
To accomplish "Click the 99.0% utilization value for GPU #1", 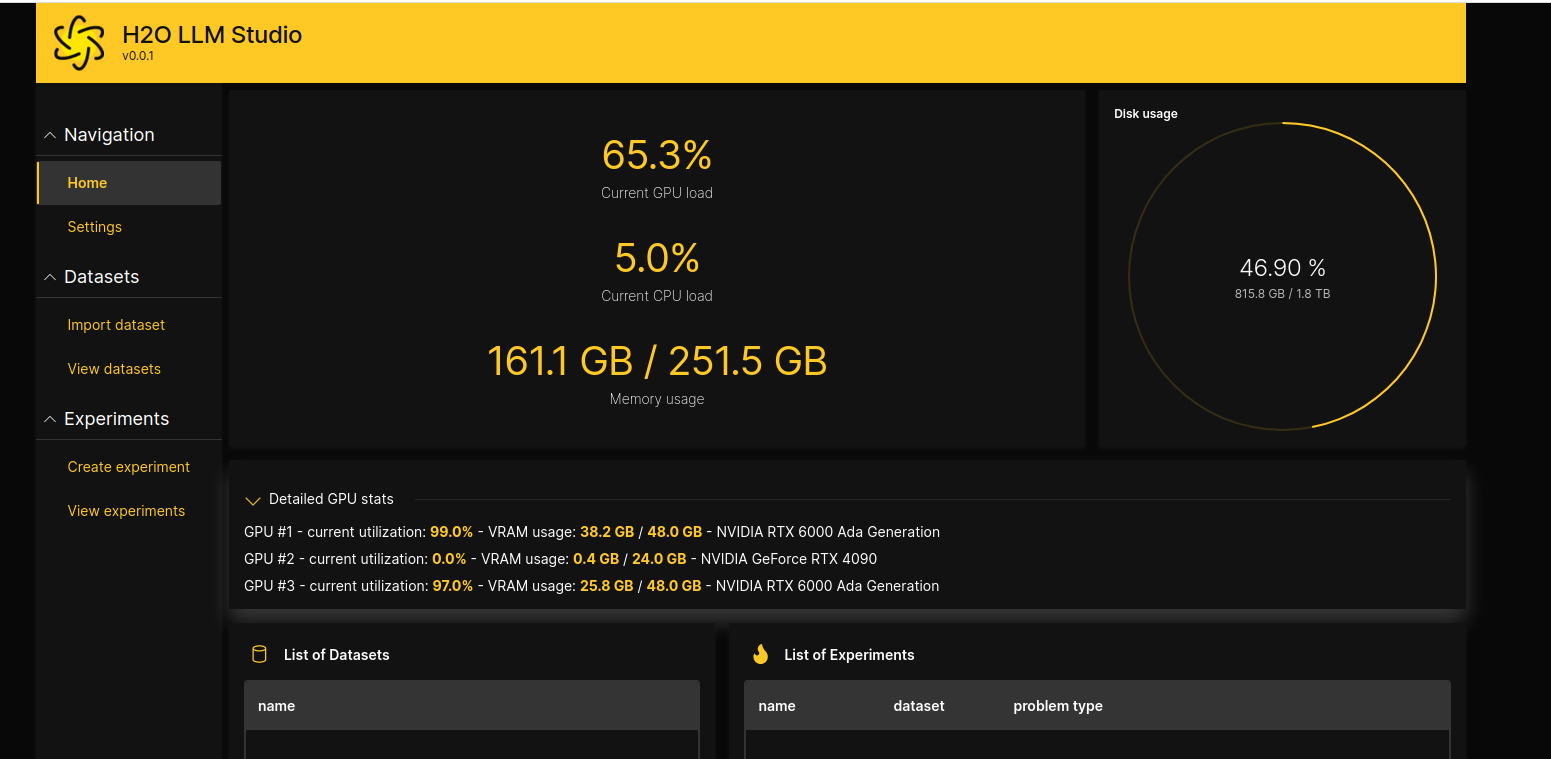I will [451, 532].
